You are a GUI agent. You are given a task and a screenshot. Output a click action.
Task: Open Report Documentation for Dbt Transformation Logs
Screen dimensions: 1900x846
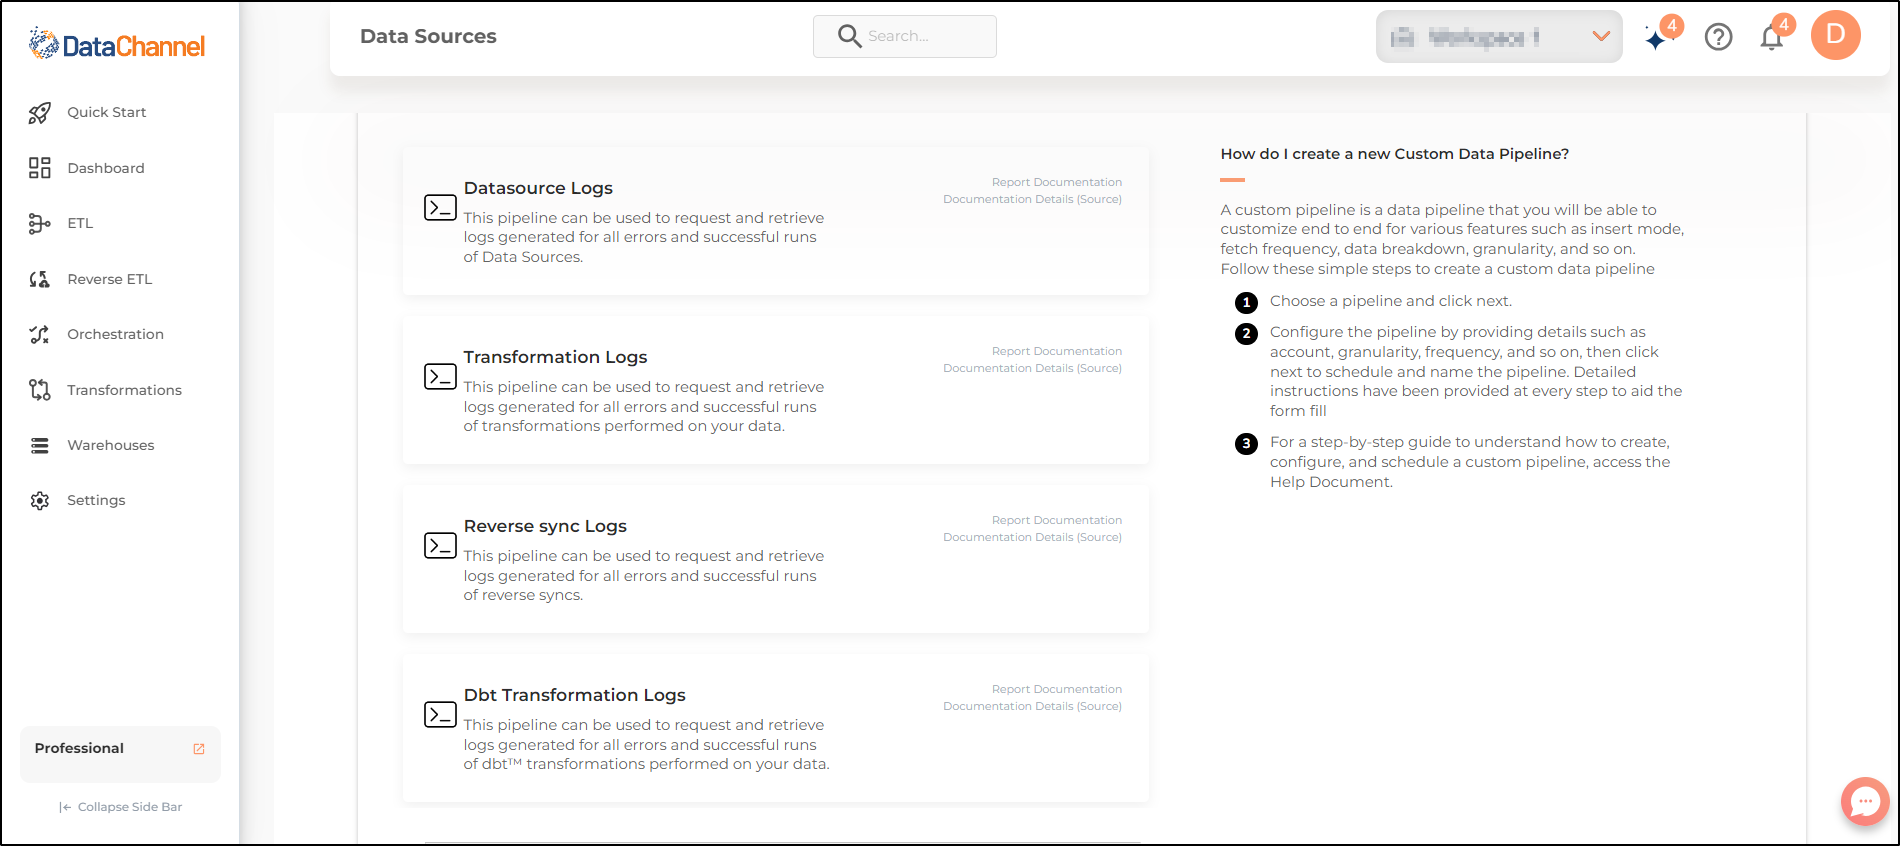(x=1057, y=689)
